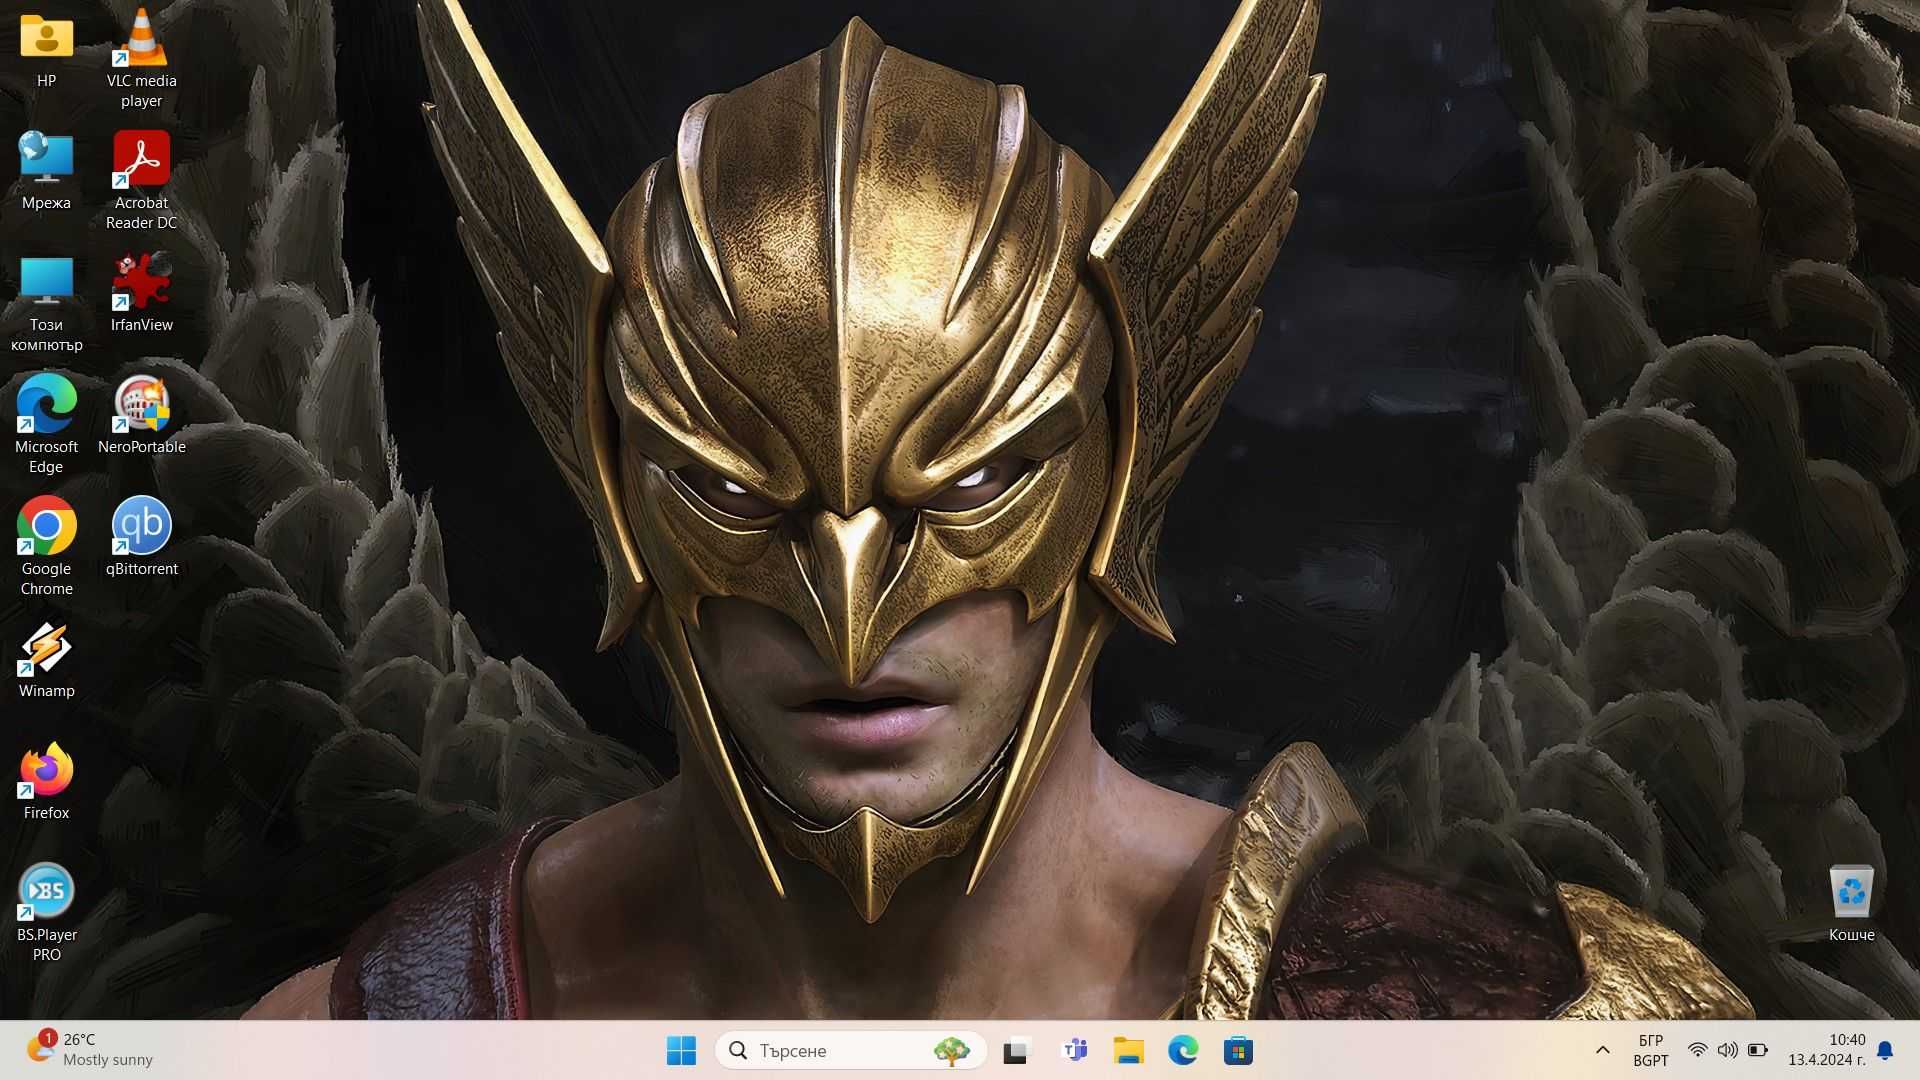Screen dimensions: 1920x1080
Task: Open Edge browser from the taskbar
Action: [1183, 1051]
